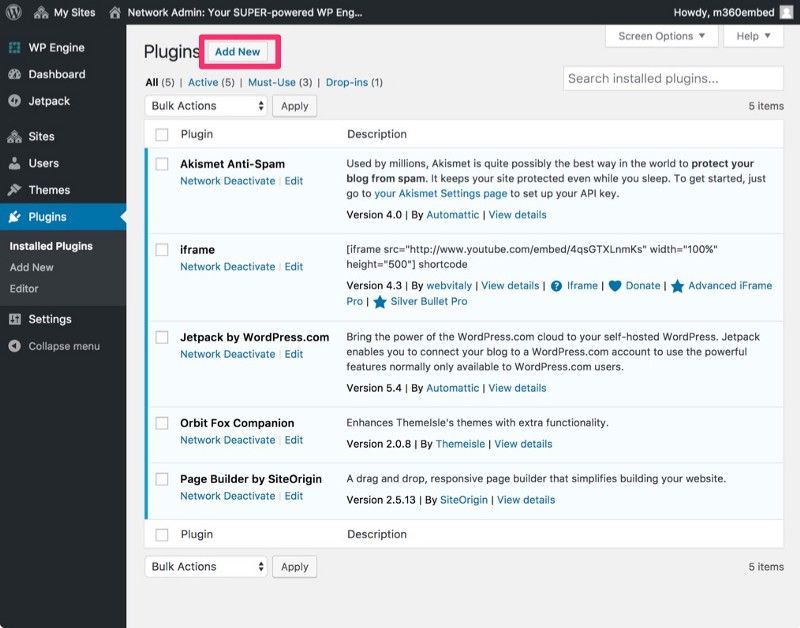Click the Jetpack sidebar icon
This screenshot has width=800, height=628.
coord(15,101)
